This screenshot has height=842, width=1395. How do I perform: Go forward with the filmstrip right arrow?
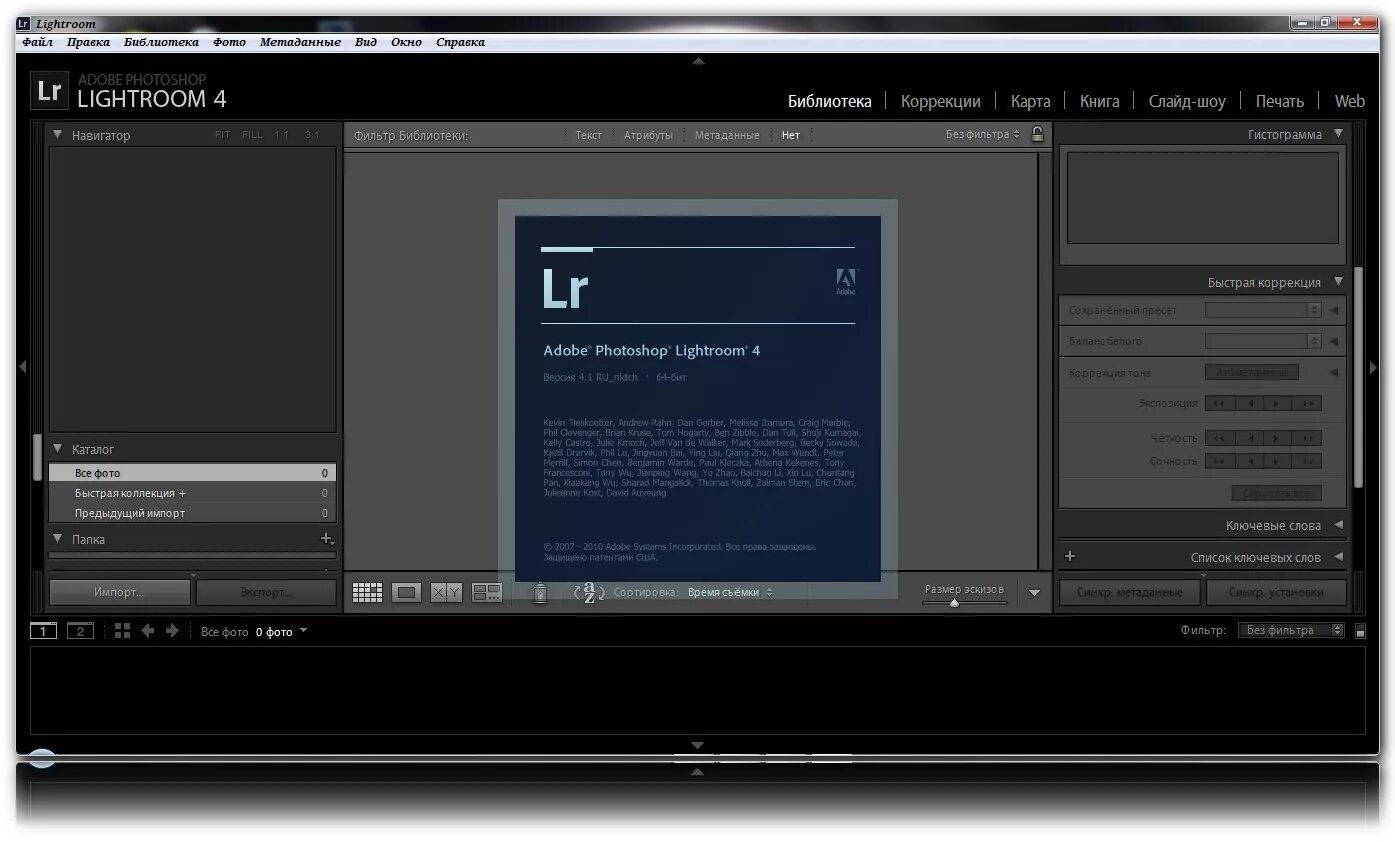(172, 630)
